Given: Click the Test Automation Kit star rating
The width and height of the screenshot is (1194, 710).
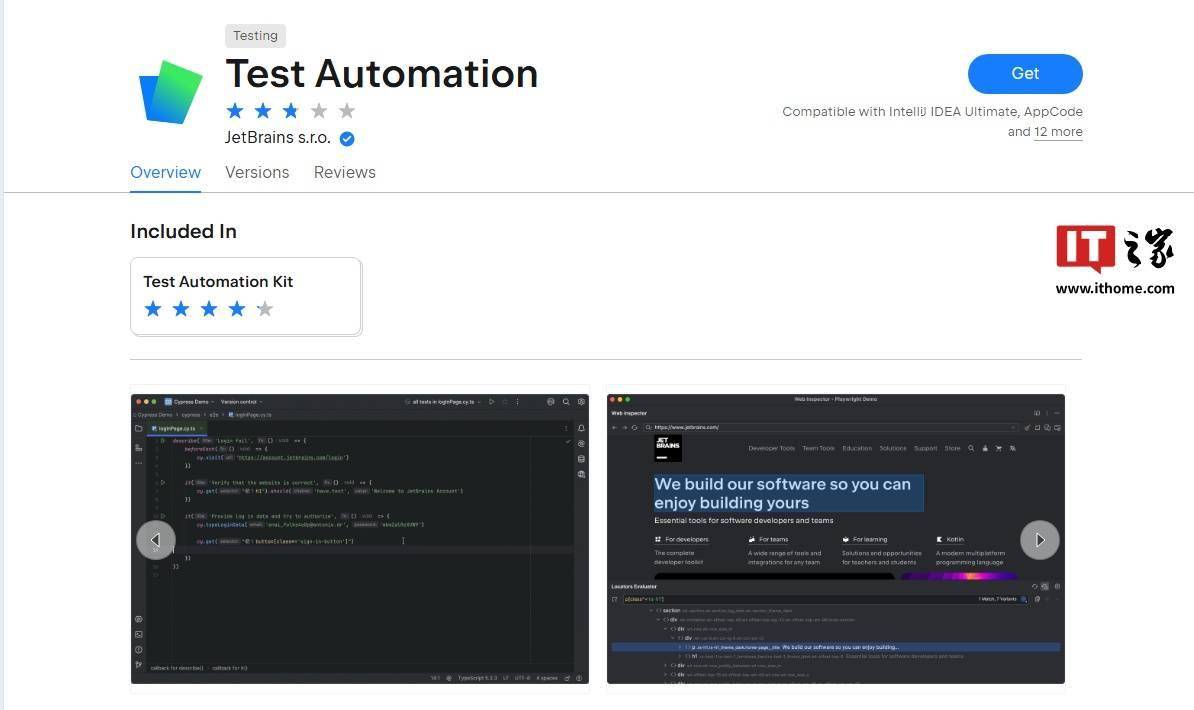Looking at the screenshot, I should point(209,309).
